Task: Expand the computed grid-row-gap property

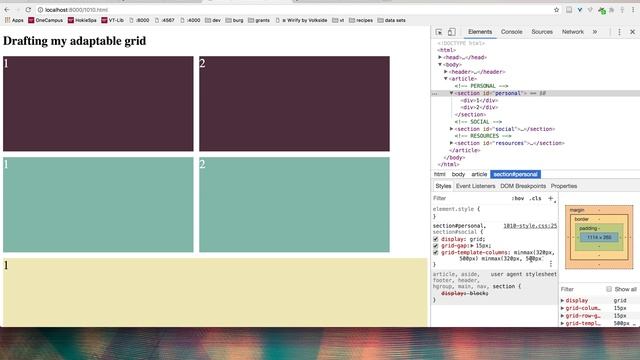Action: pyautogui.click(x=562, y=316)
